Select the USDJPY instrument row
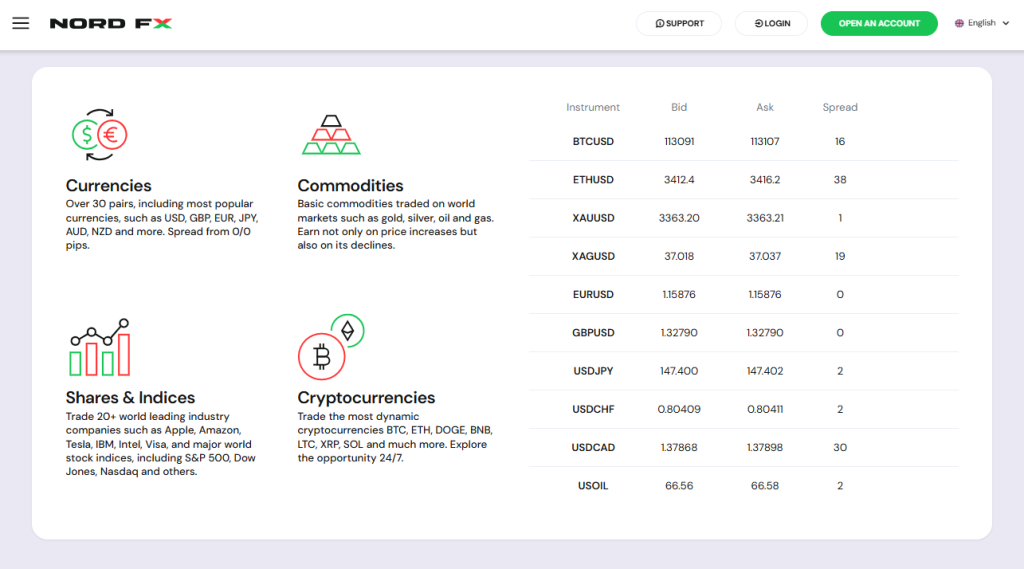This screenshot has width=1024, height=569. tap(744, 371)
